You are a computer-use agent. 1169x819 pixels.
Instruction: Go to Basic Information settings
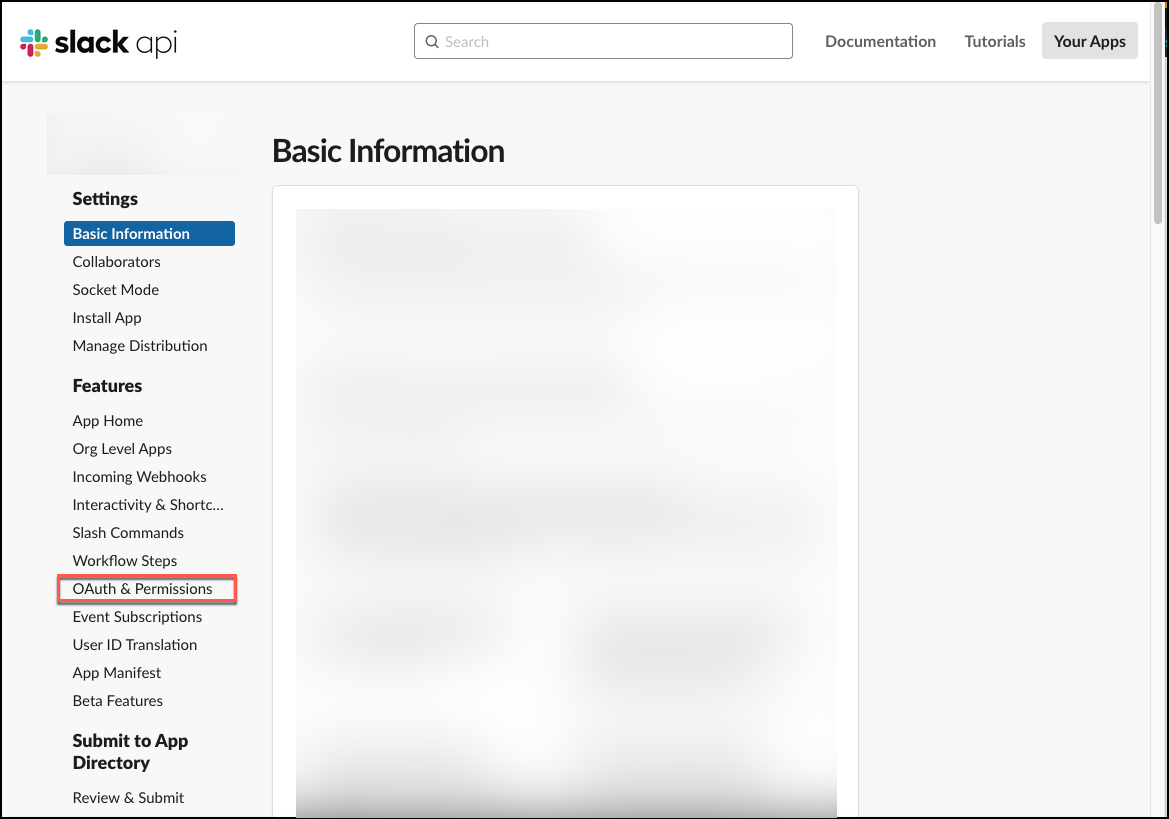(x=131, y=233)
